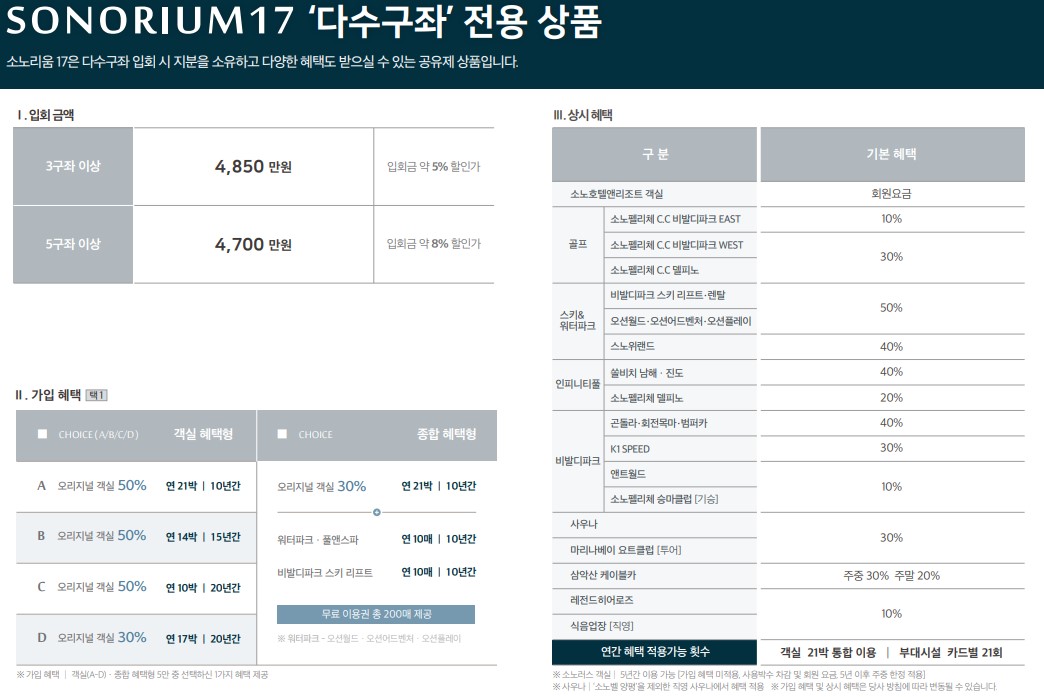Click the Ⅱ. 가입 혜택 section heading
Screen dimensions: 1044x697
tap(48, 395)
